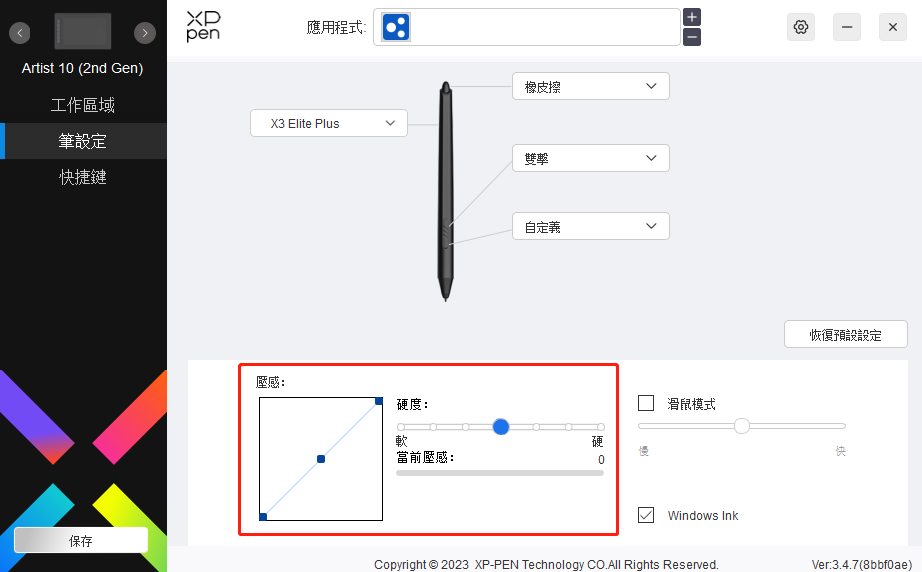This screenshot has width=922, height=572.
Task: Remove application with the minus icon
Action: [692, 37]
